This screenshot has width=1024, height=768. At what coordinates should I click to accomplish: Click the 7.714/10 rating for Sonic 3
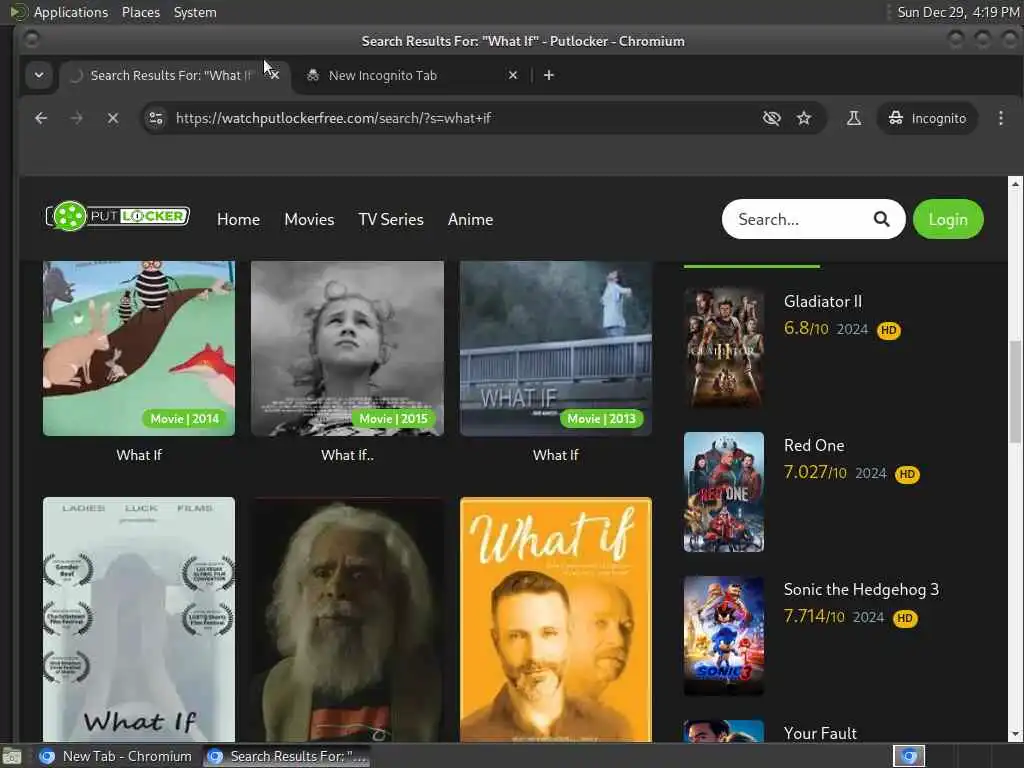point(814,616)
